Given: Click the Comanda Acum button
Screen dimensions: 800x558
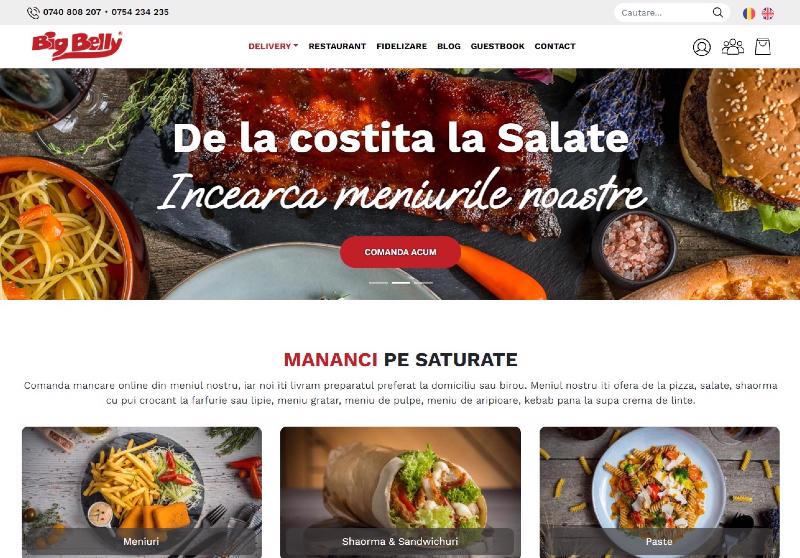Looking at the screenshot, I should click(x=400, y=252).
